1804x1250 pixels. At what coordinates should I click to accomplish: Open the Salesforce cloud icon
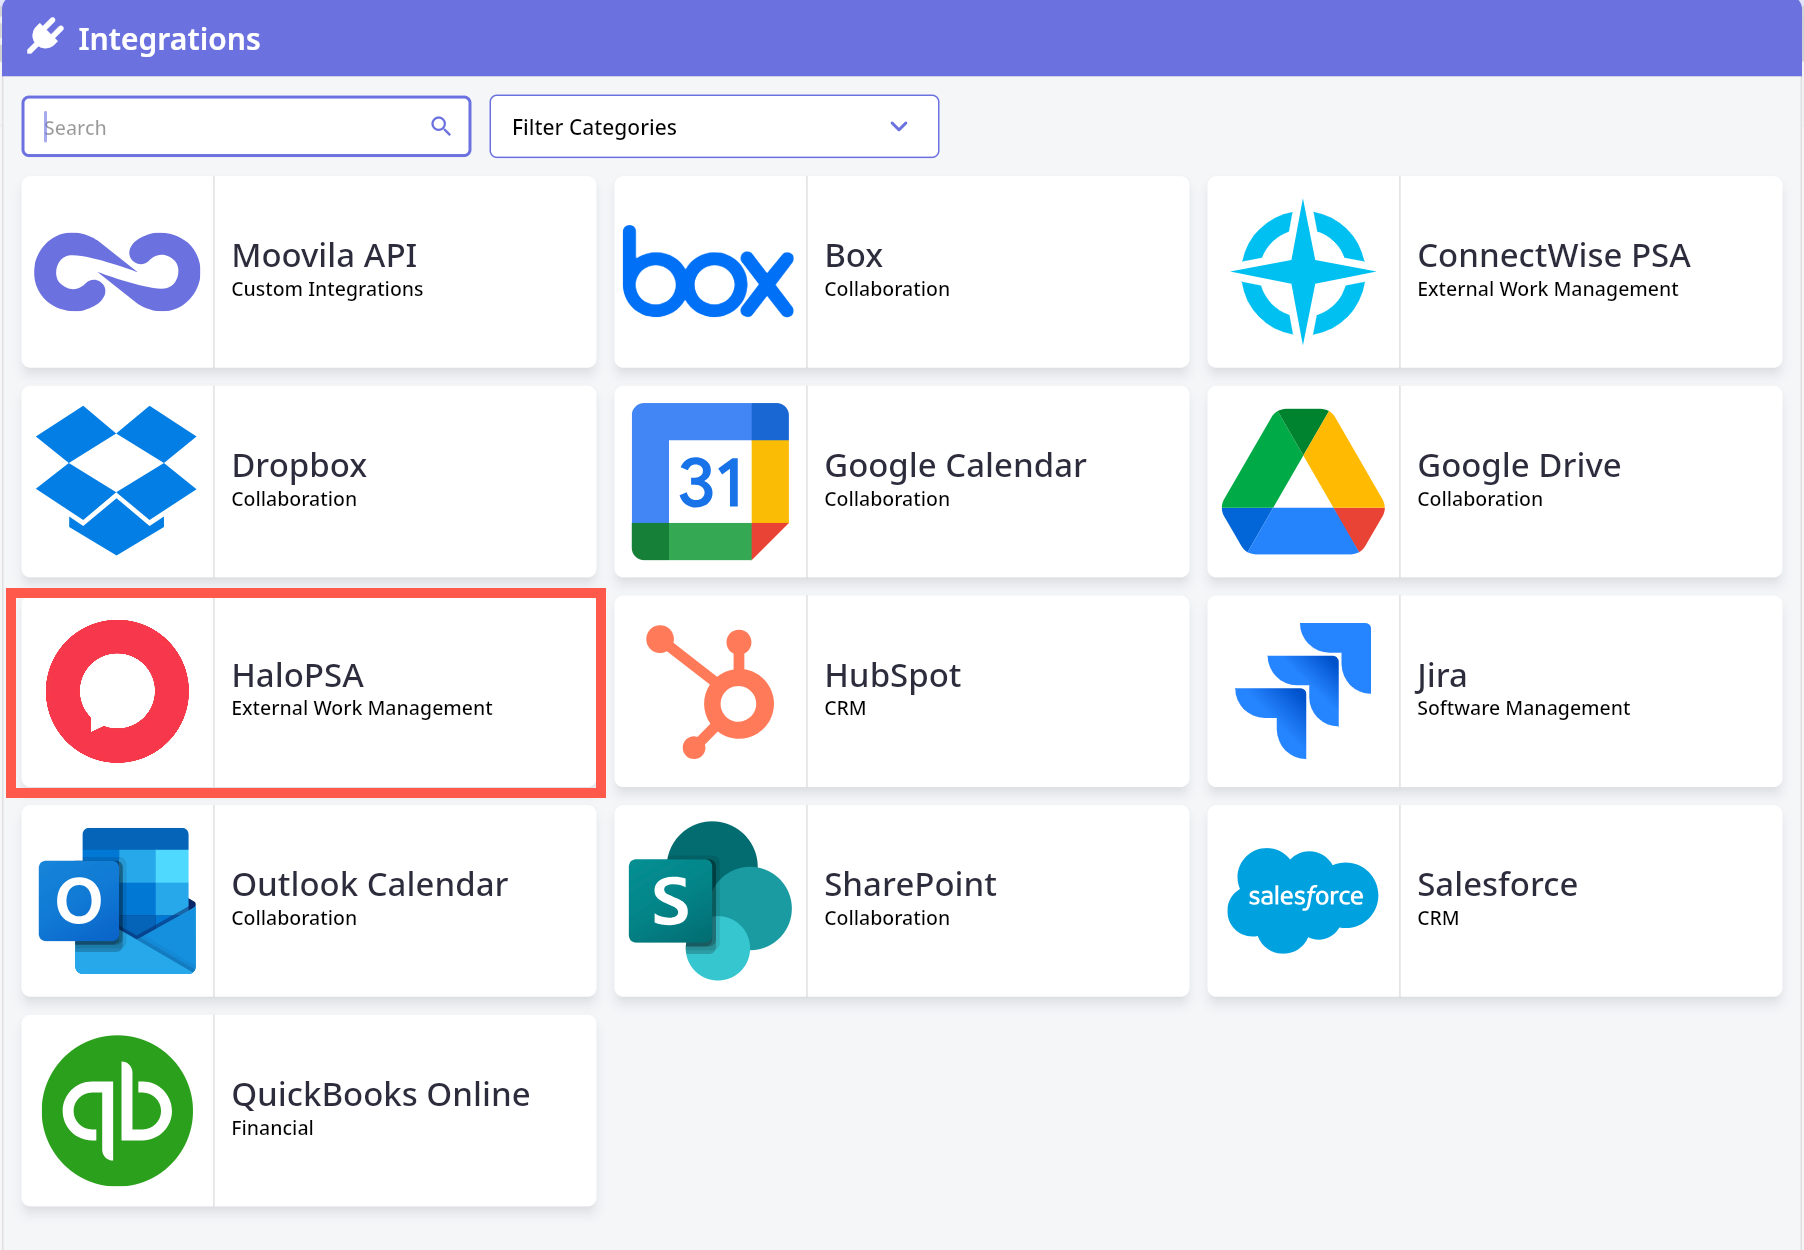(1302, 900)
